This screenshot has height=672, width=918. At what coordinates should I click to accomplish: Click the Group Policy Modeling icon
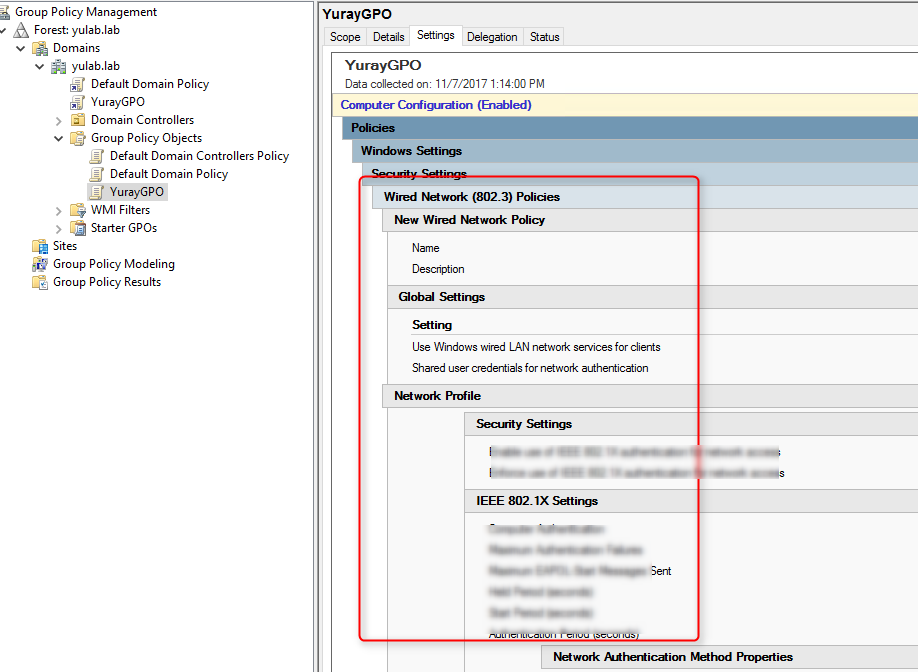point(40,264)
